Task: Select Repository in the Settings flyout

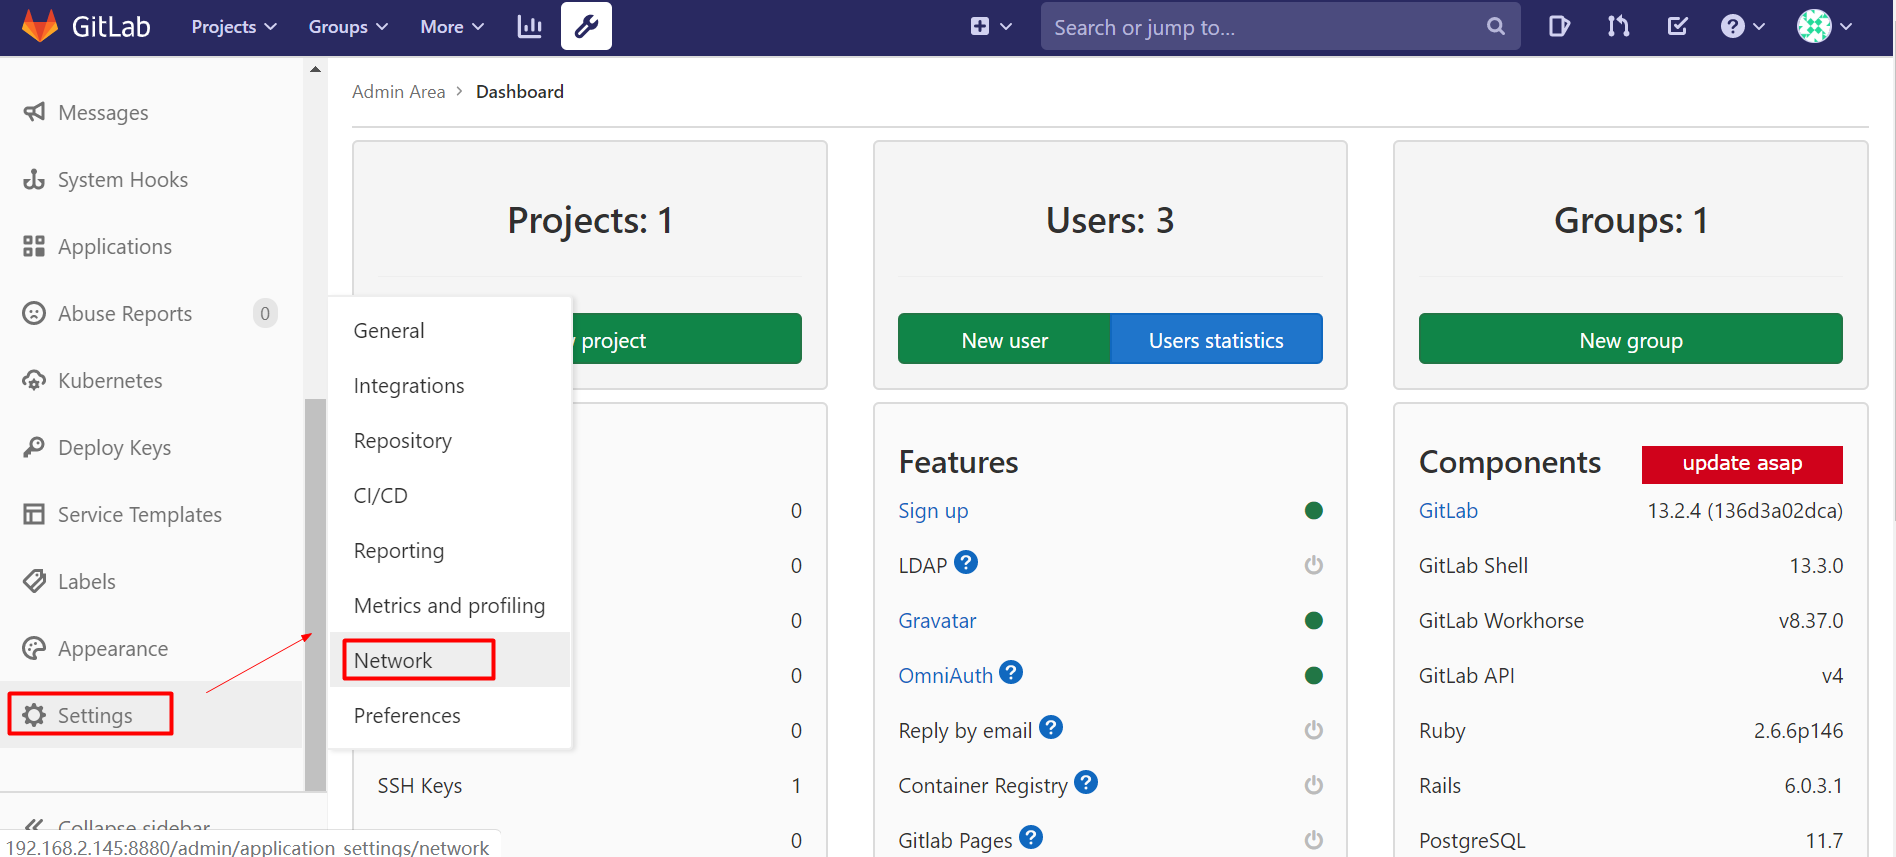Action: 450,440
